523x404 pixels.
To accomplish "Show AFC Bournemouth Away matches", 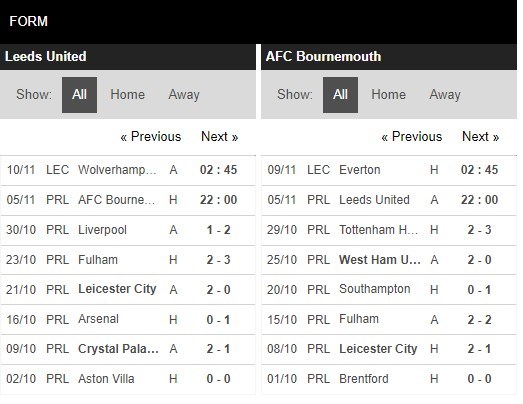I will click(445, 95).
